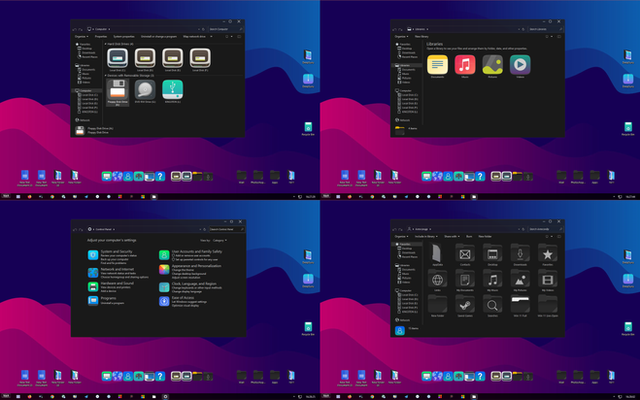Click System properties in Computer toolbar
640x400 pixels.
click(124, 36)
